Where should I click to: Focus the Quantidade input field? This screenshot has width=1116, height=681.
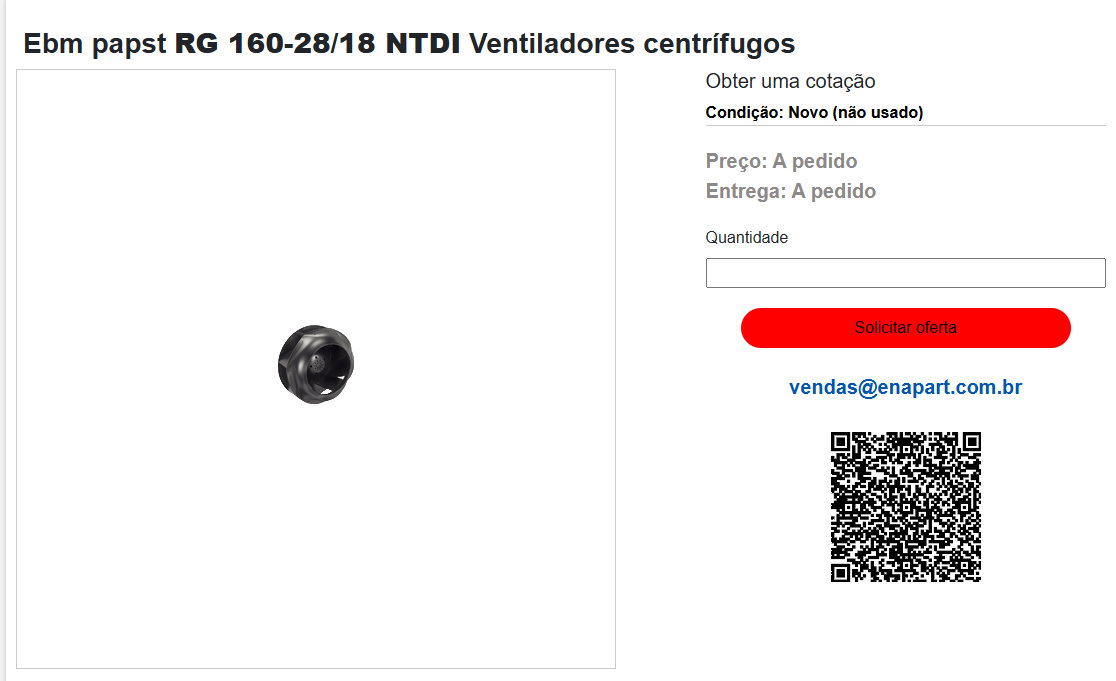pos(905,273)
